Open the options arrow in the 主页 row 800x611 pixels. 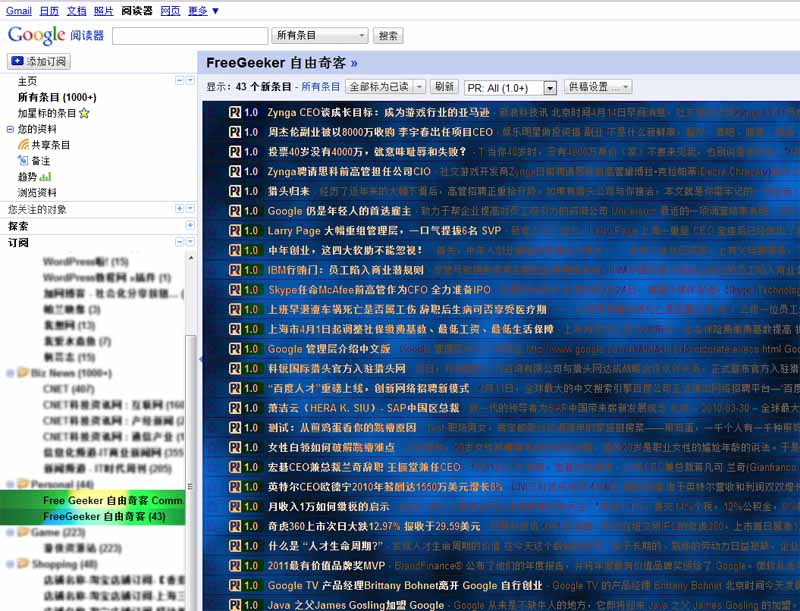(190, 81)
